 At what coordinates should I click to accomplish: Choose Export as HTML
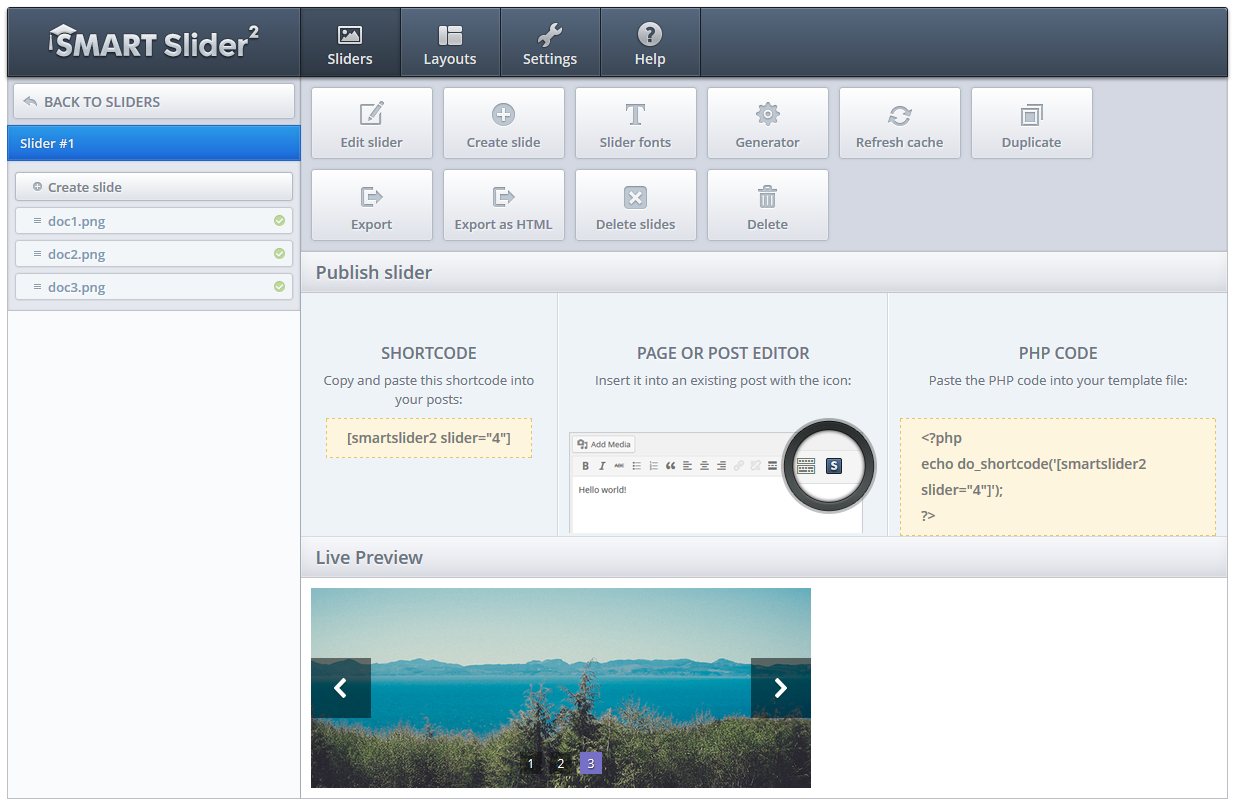504,205
